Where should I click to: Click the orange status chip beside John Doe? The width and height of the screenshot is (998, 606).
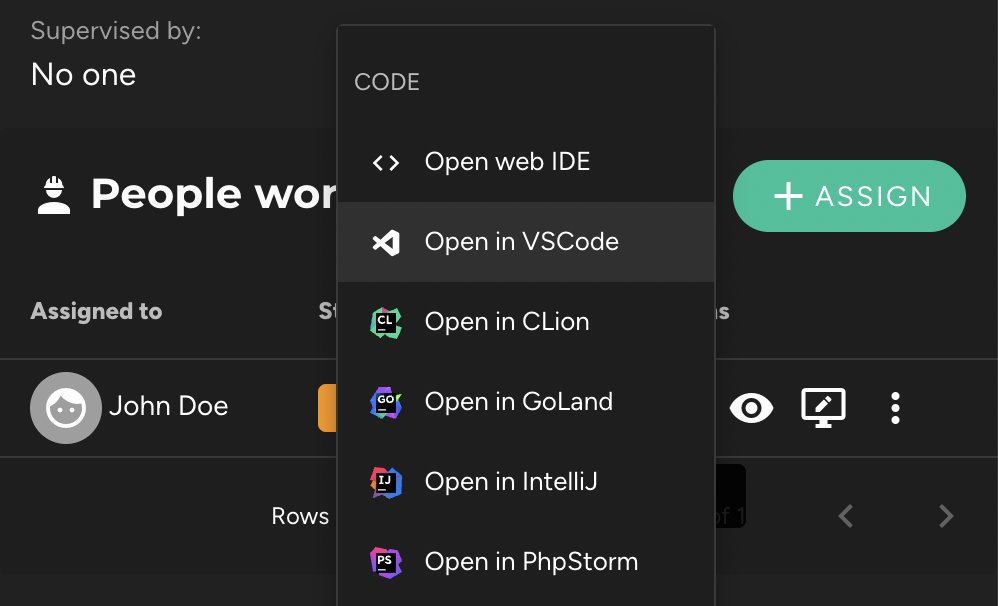pyautogui.click(x=327, y=407)
